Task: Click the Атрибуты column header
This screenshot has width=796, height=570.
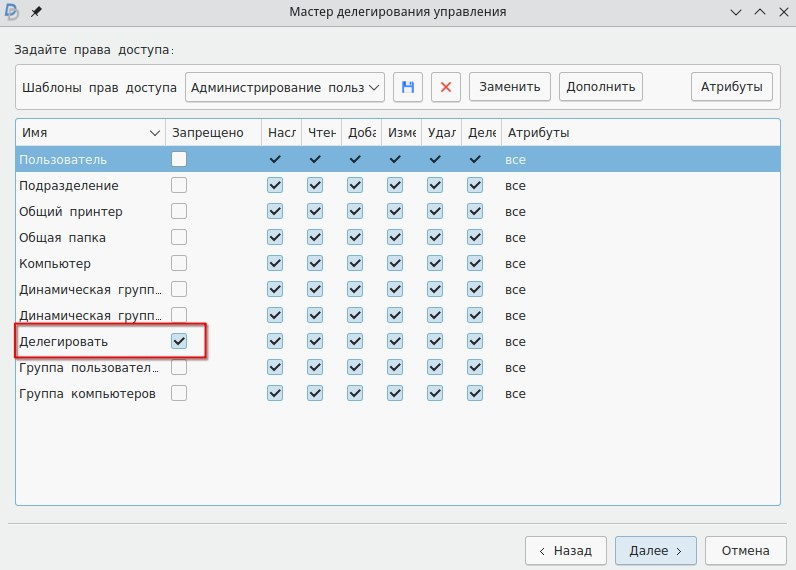Action: coord(539,133)
